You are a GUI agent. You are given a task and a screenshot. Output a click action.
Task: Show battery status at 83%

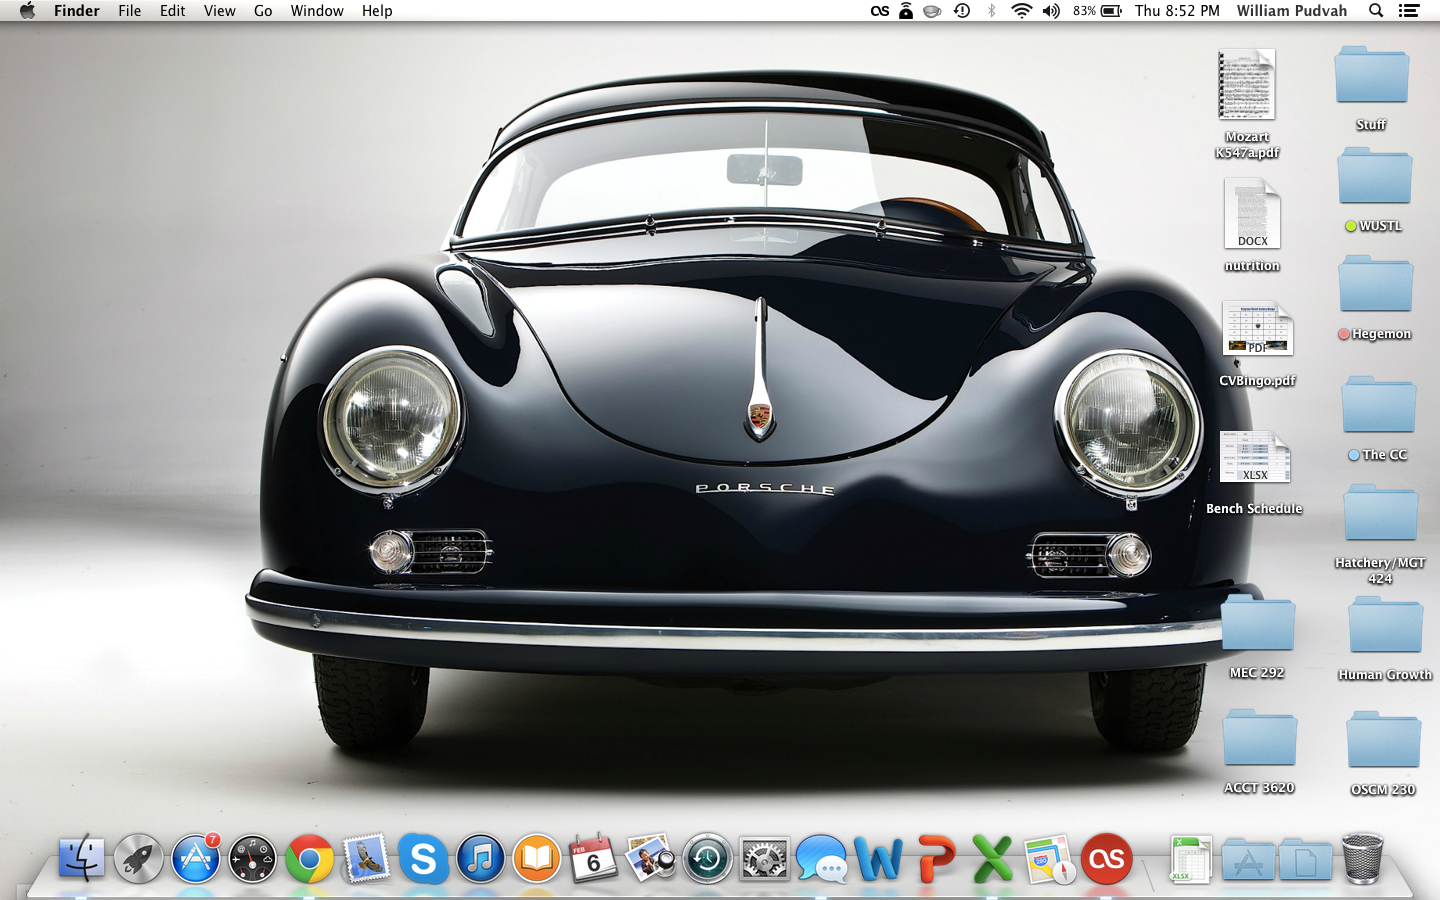coord(1097,11)
